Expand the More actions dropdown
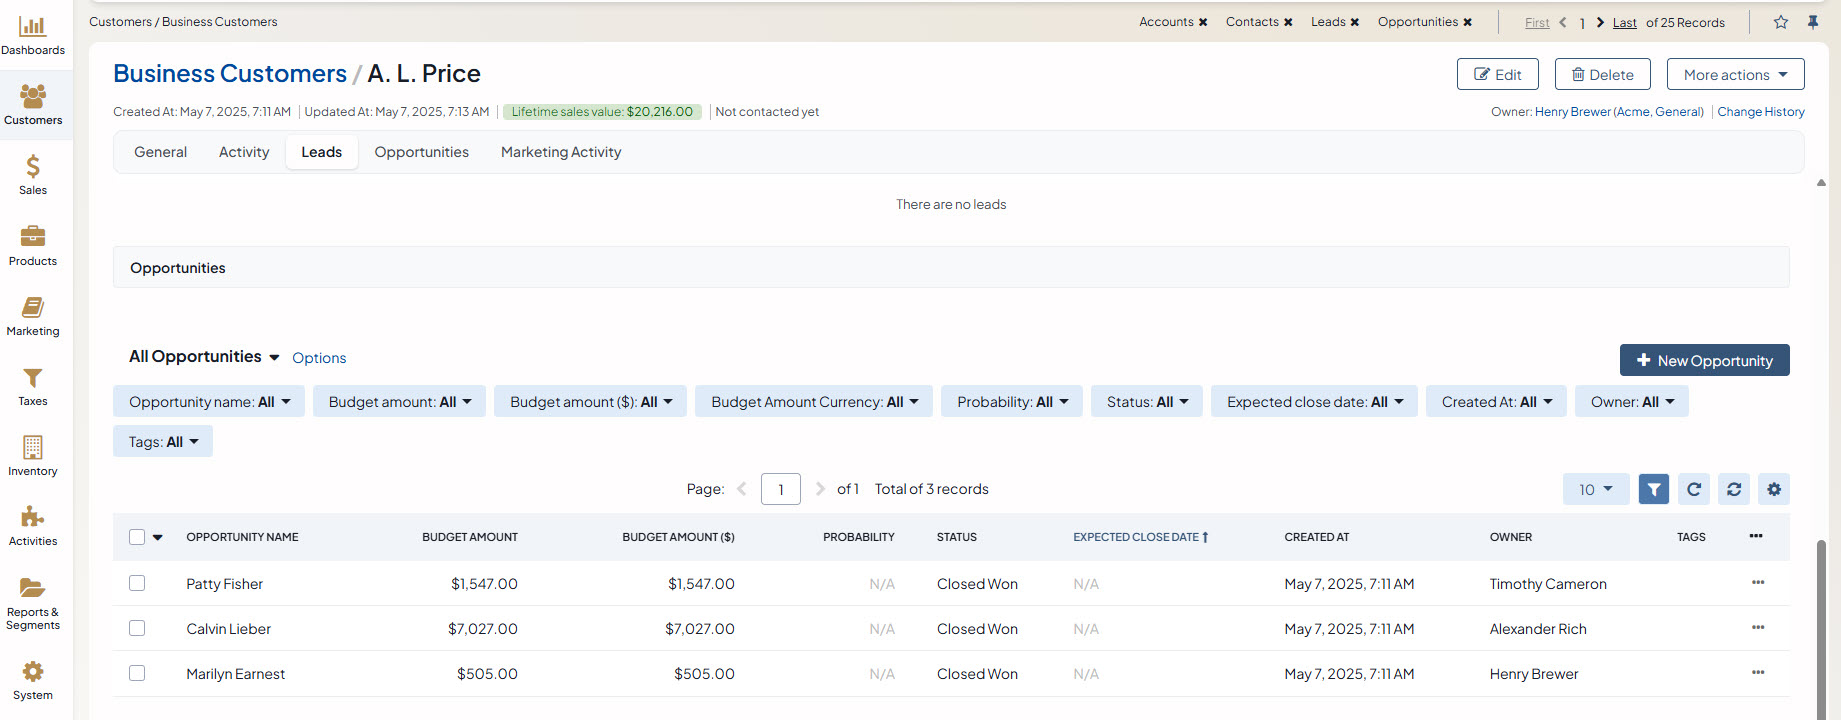Image resolution: width=1841 pixels, height=720 pixels. point(1735,74)
